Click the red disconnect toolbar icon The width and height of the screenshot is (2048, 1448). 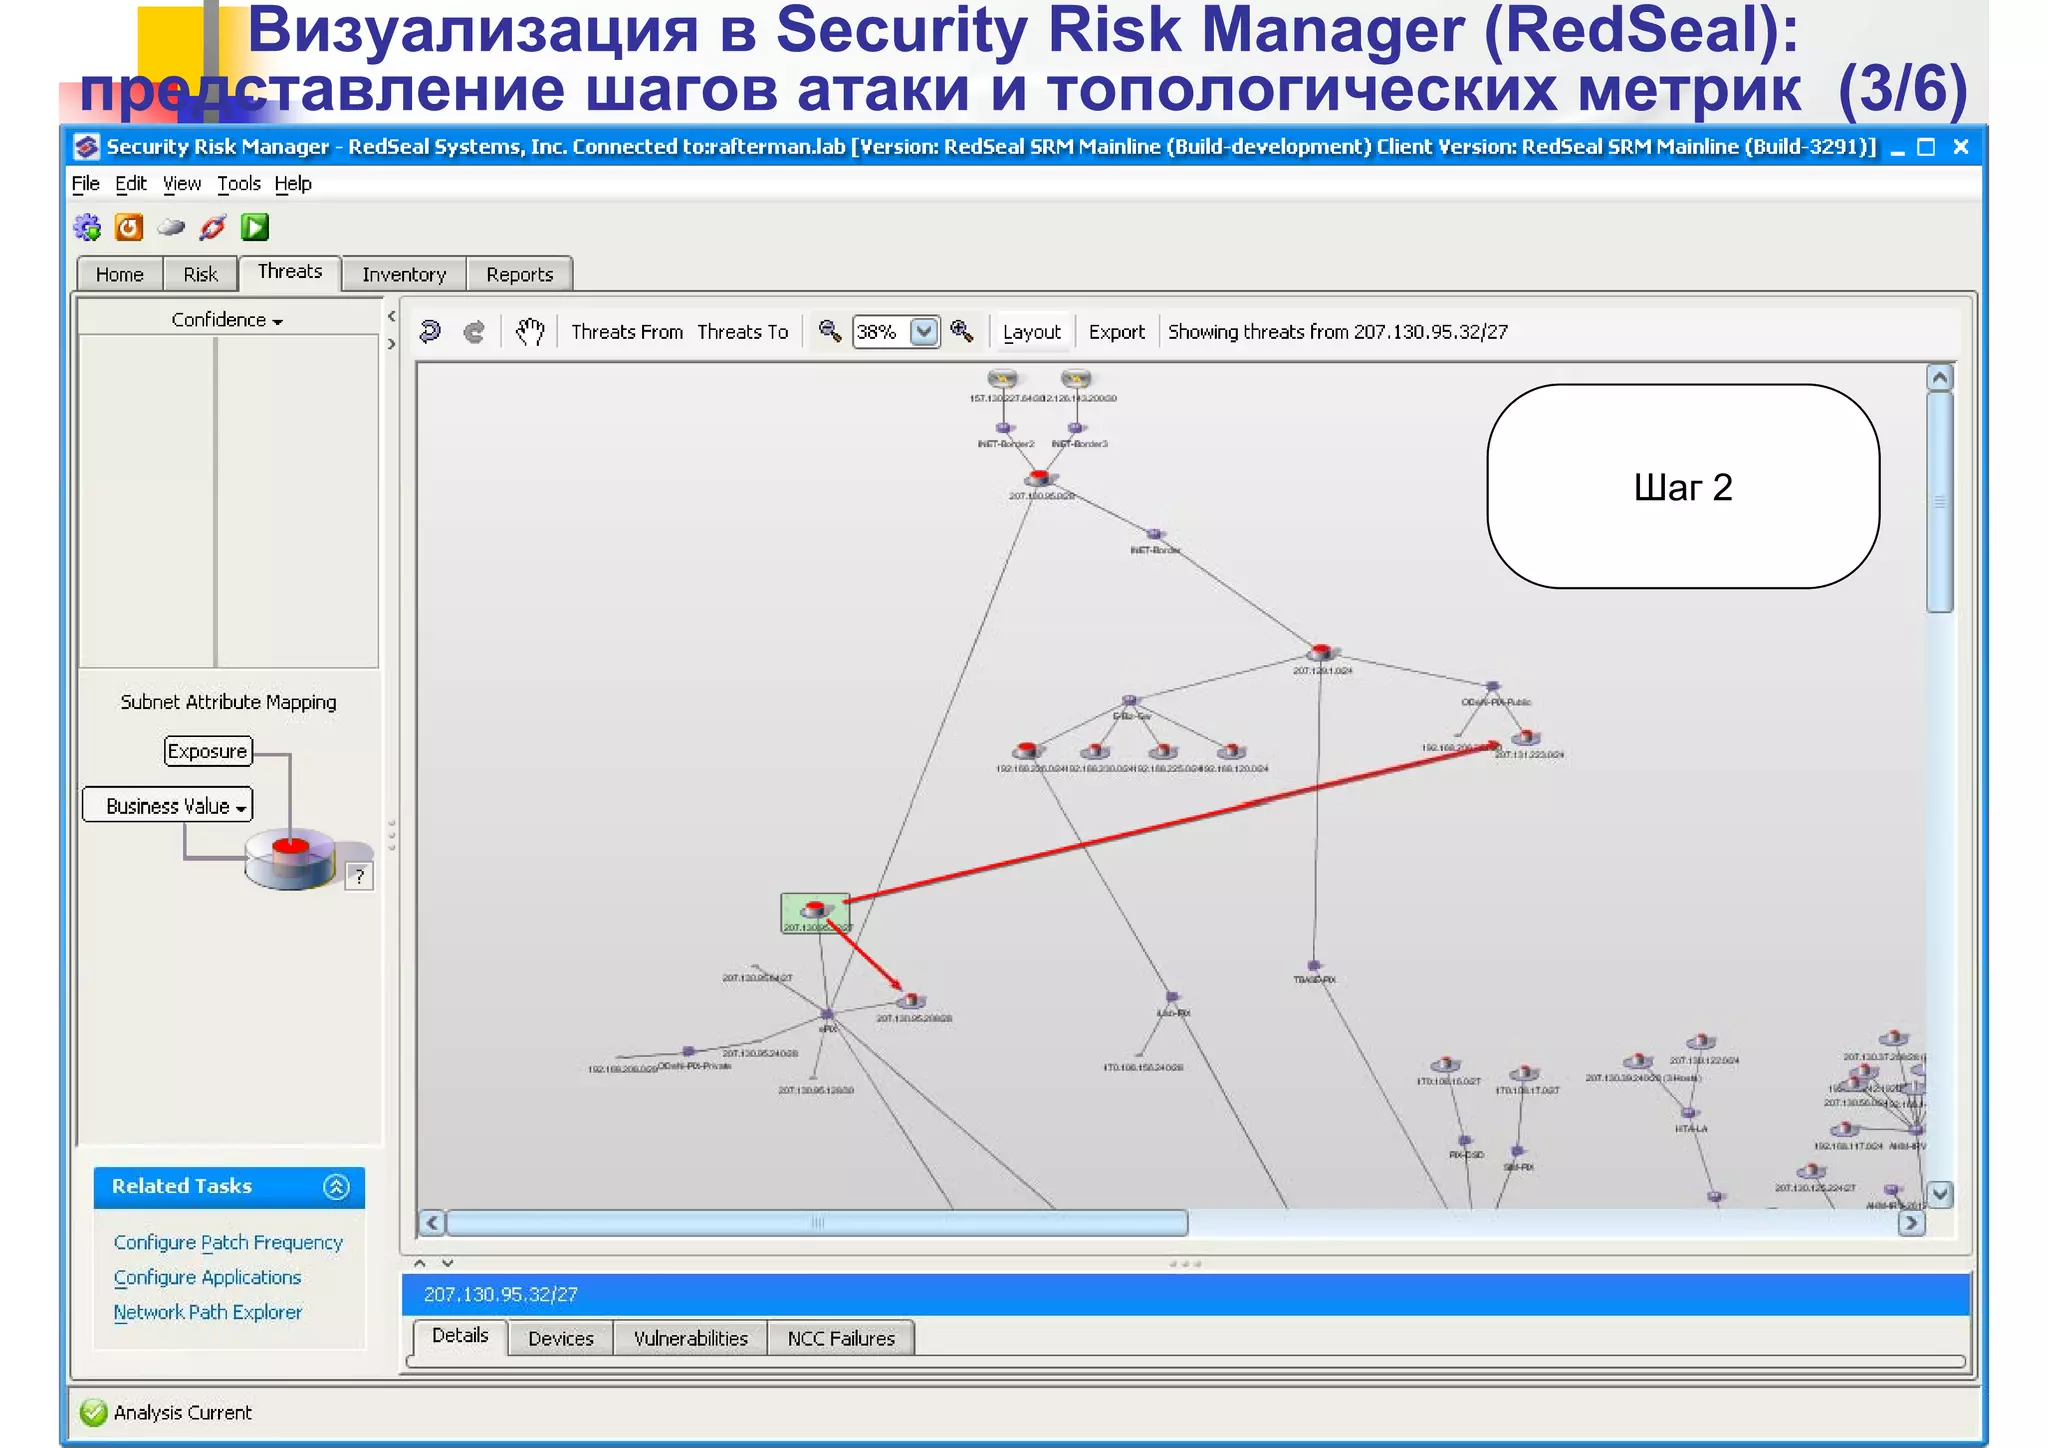(x=212, y=228)
